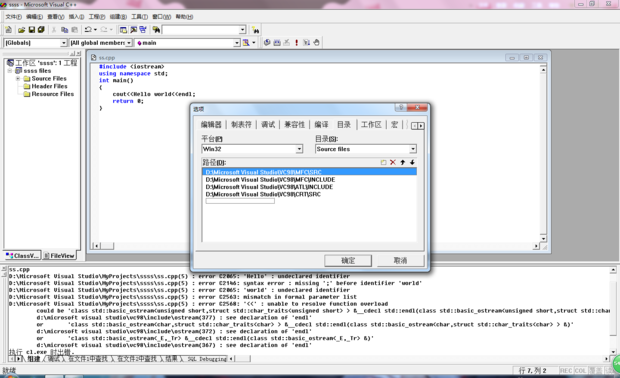Click the move path up arrow icon

(x=403, y=162)
